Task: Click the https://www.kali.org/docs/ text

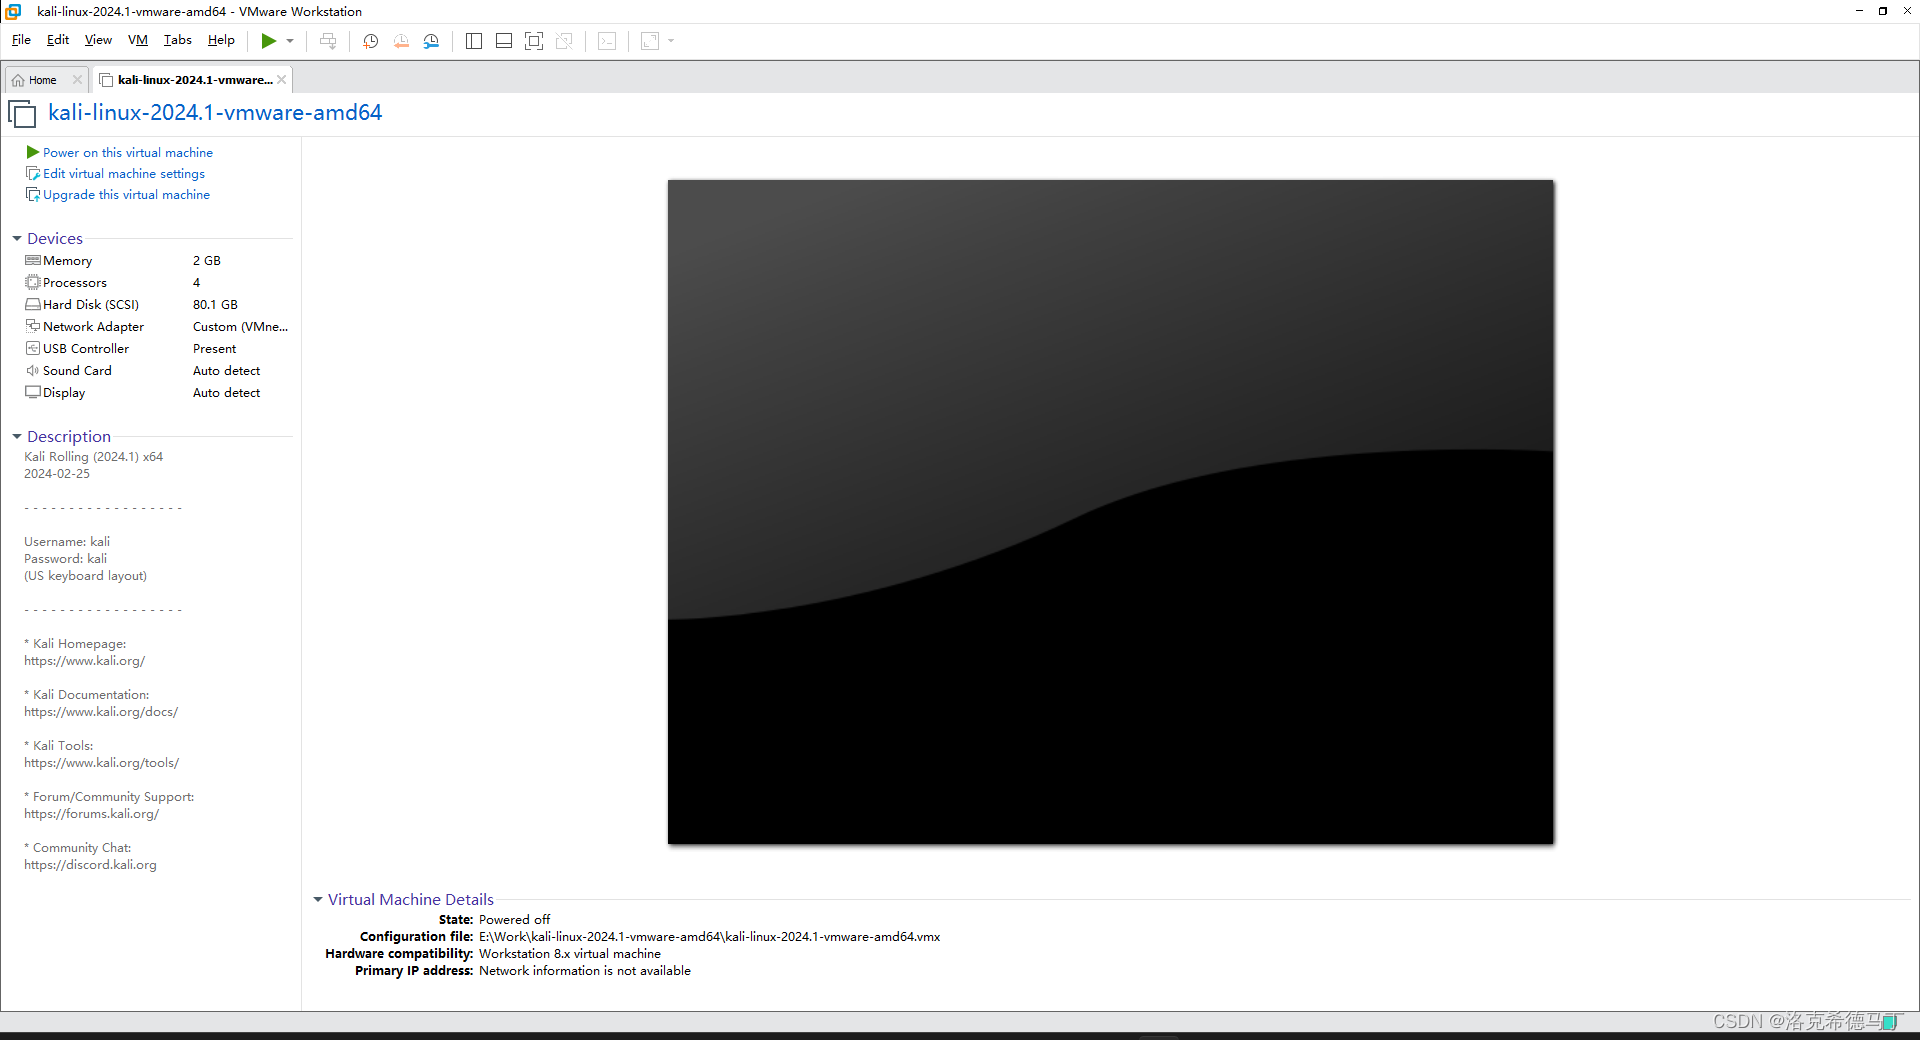Action: 101,712
